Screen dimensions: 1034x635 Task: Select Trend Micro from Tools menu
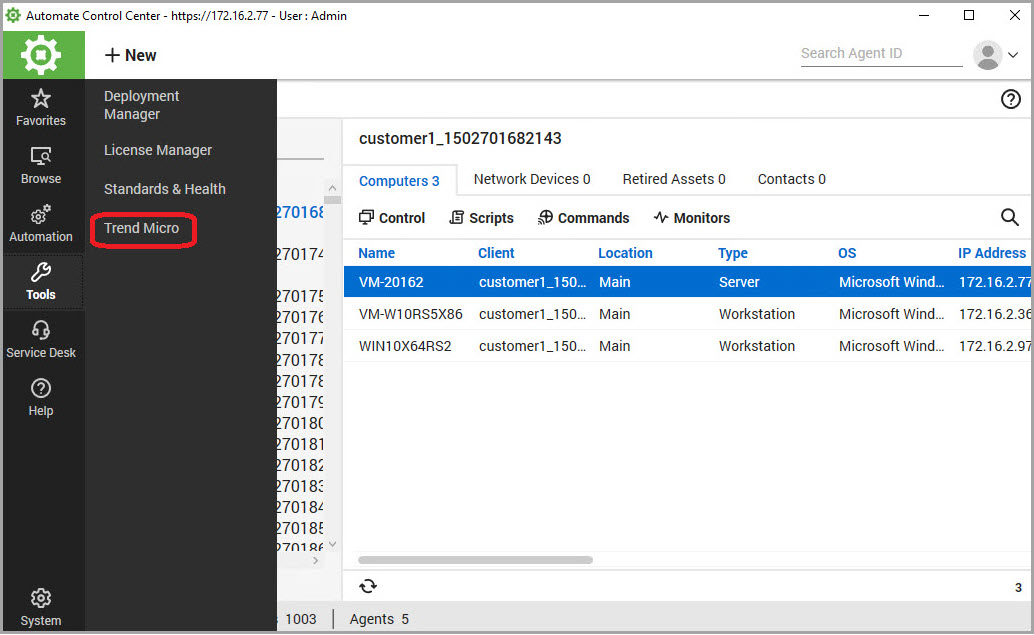pyautogui.click(x=141, y=228)
